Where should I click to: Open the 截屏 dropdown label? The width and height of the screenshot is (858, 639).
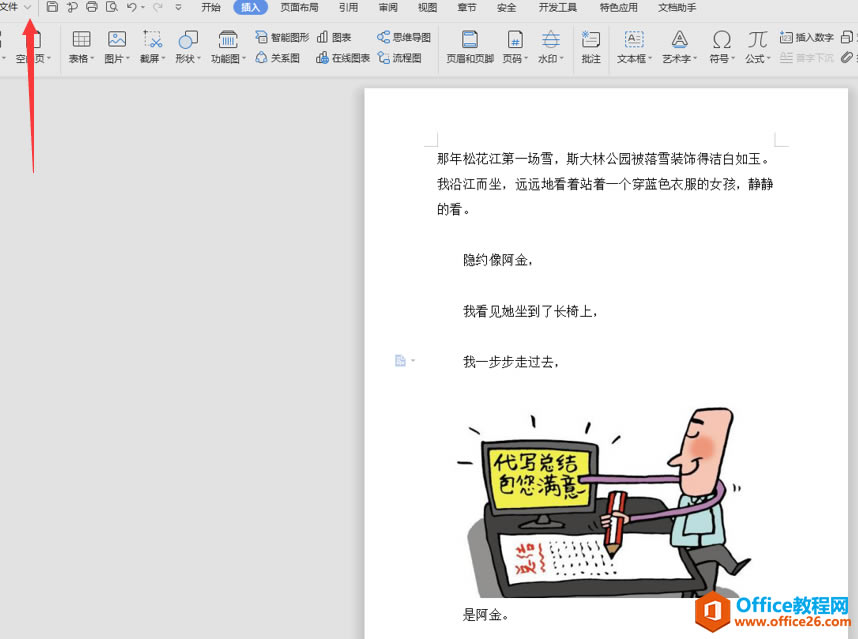152,59
